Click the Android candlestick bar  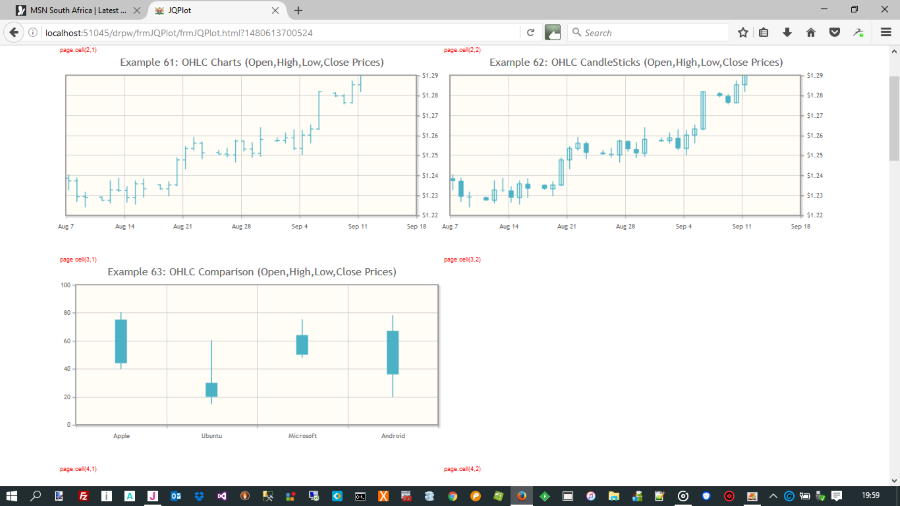tap(393, 352)
